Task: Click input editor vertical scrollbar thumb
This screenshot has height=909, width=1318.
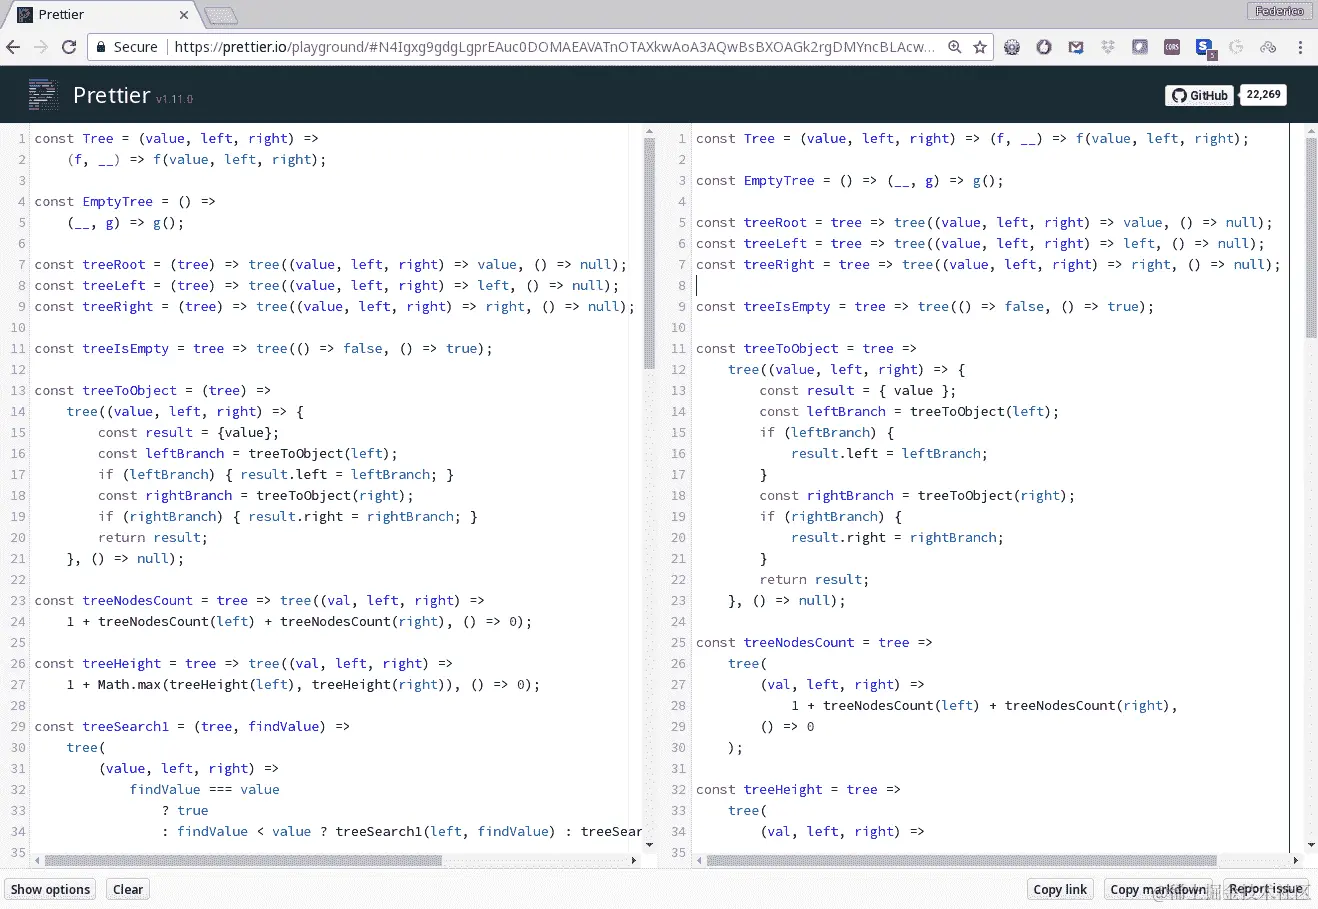Action: point(649,253)
